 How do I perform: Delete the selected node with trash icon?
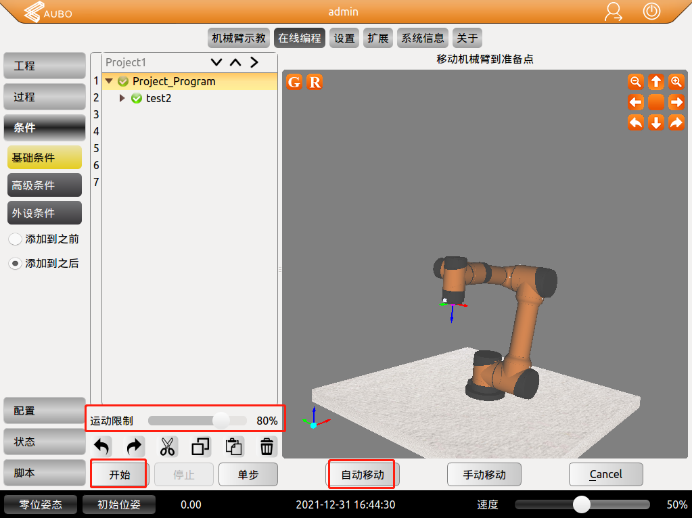click(267, 446)
